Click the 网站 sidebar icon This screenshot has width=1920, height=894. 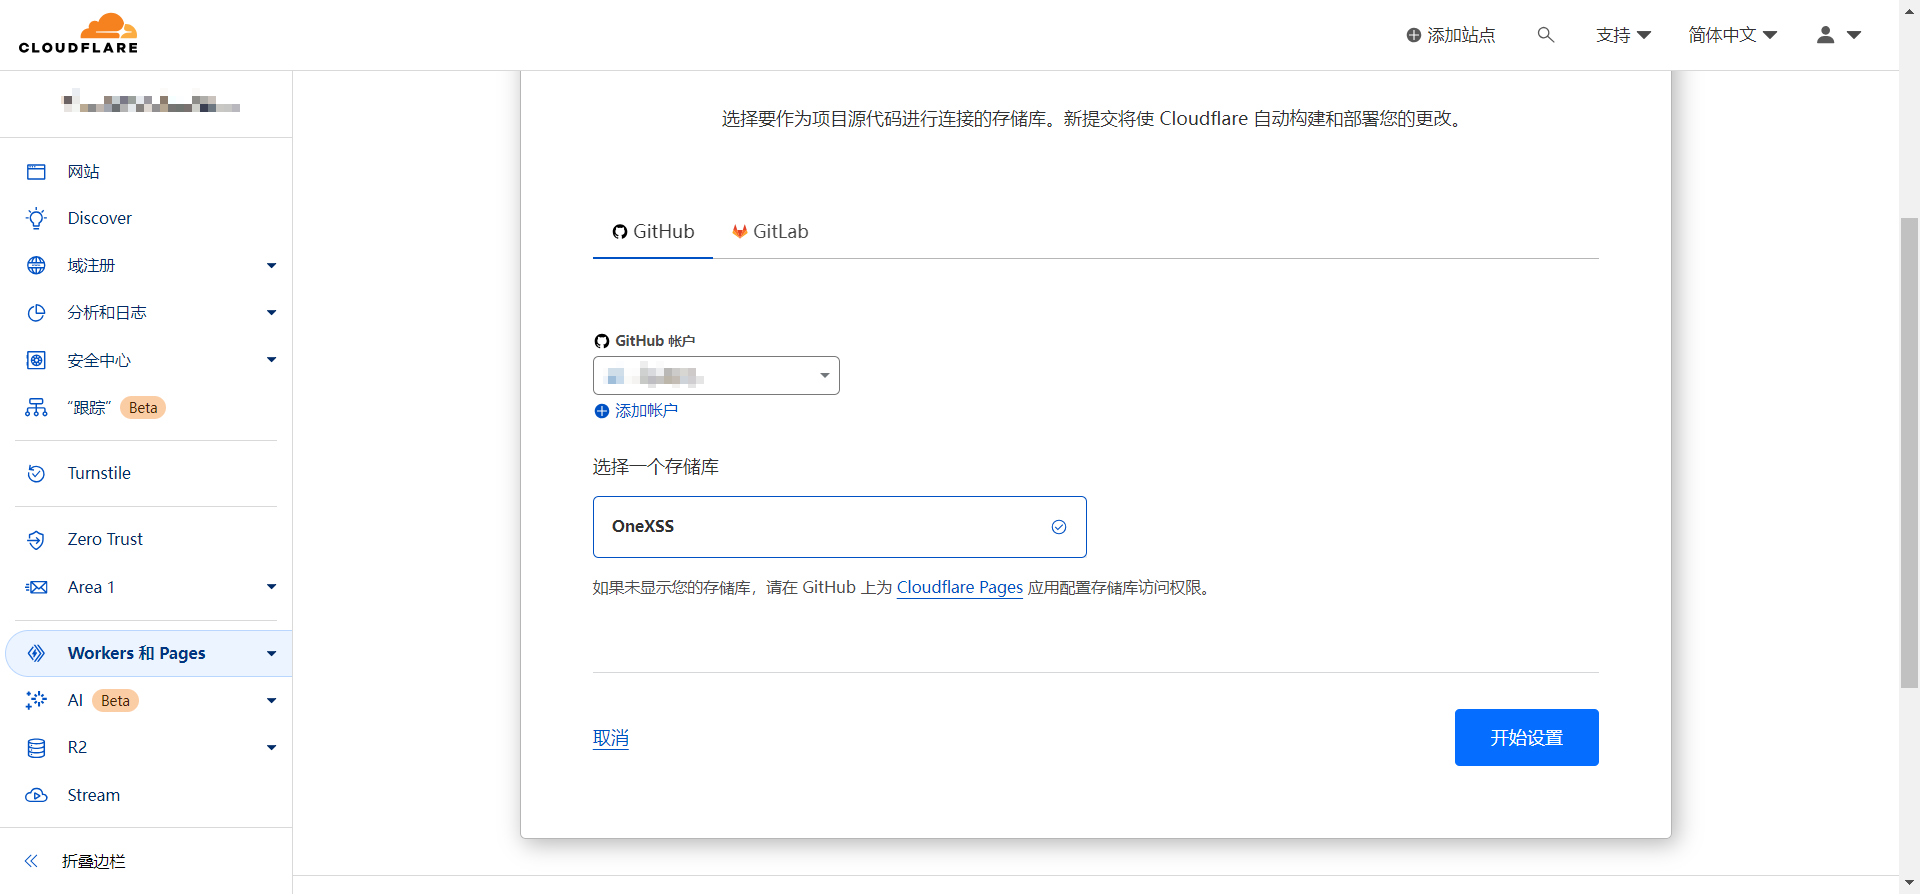pos(36,172)
